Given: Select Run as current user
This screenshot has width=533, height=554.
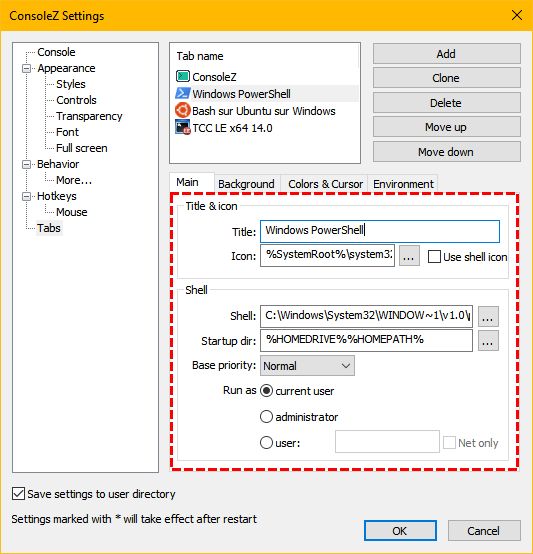Looking at the screenshot, I should [266, 391].
